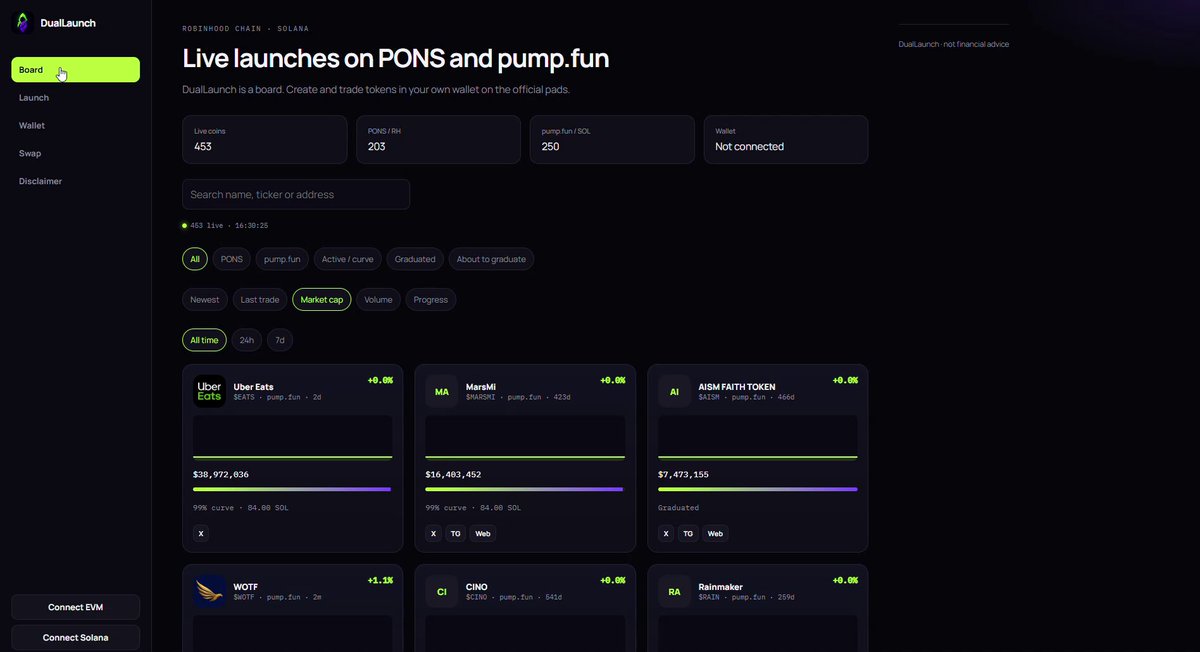Filter launches by PONS
Image resolution: width=1200 pixels, height=652 pixels.
click(x=232, y=259)
